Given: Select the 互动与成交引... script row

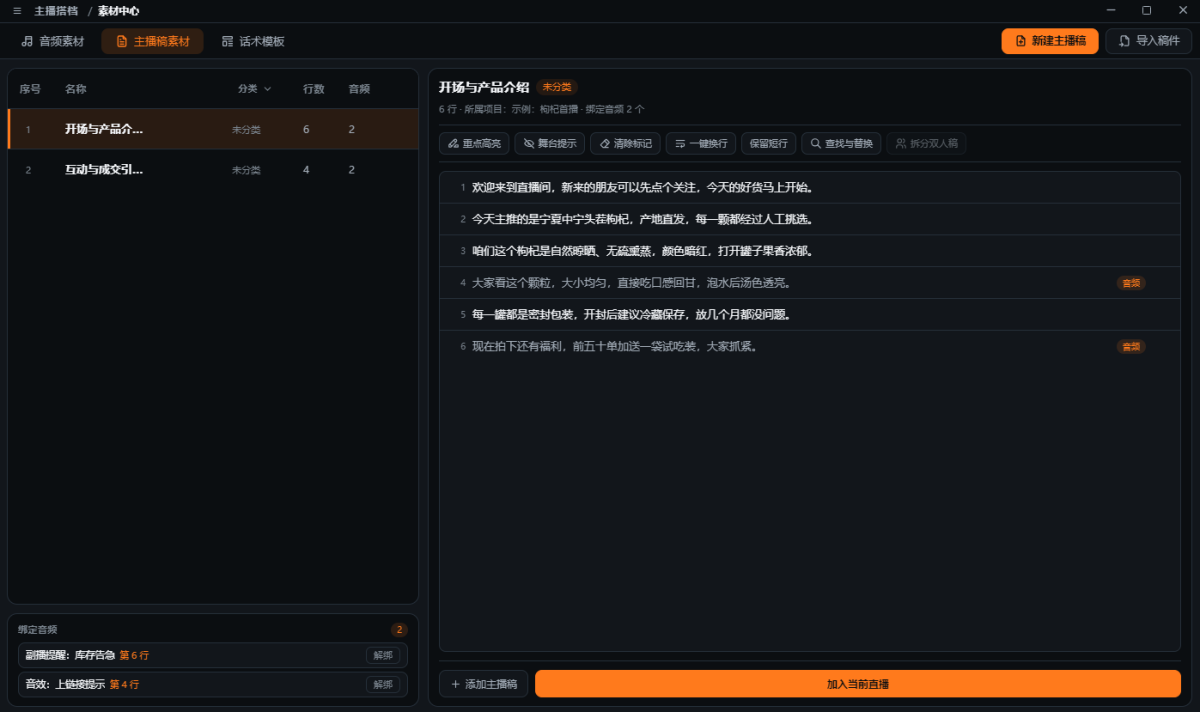Looking at the screenshot, I should coord(213,170).
